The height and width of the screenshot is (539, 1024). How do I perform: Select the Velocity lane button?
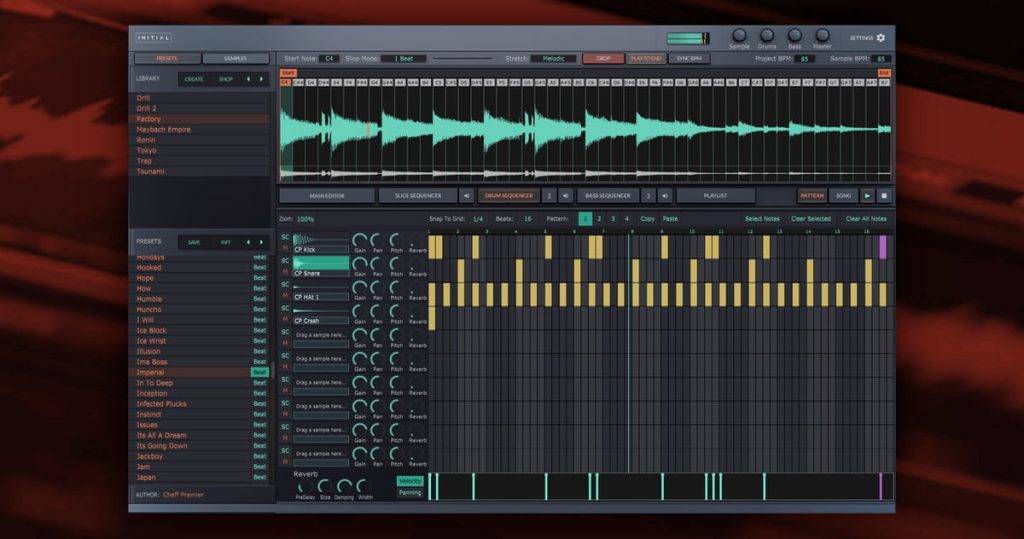pos(409,482)
